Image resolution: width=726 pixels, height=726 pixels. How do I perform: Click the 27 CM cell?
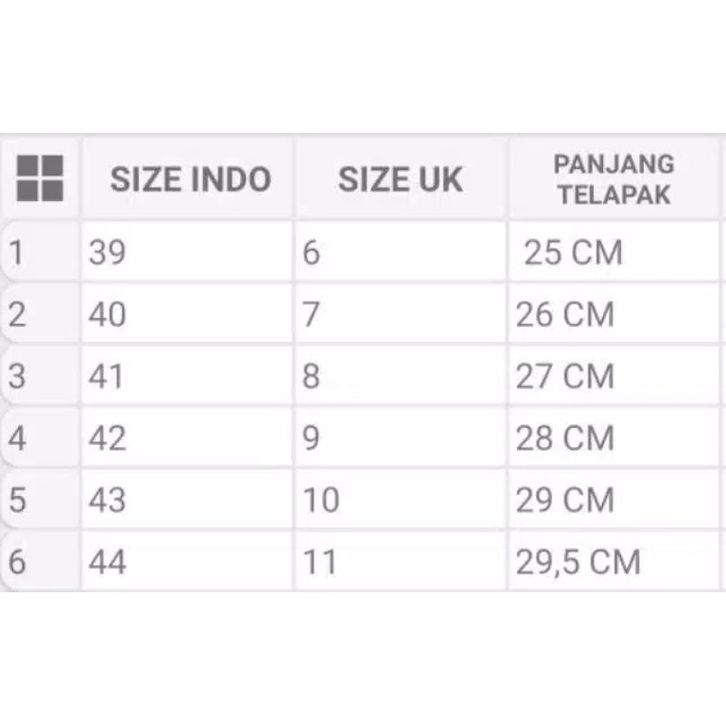[x=614, y=377]
